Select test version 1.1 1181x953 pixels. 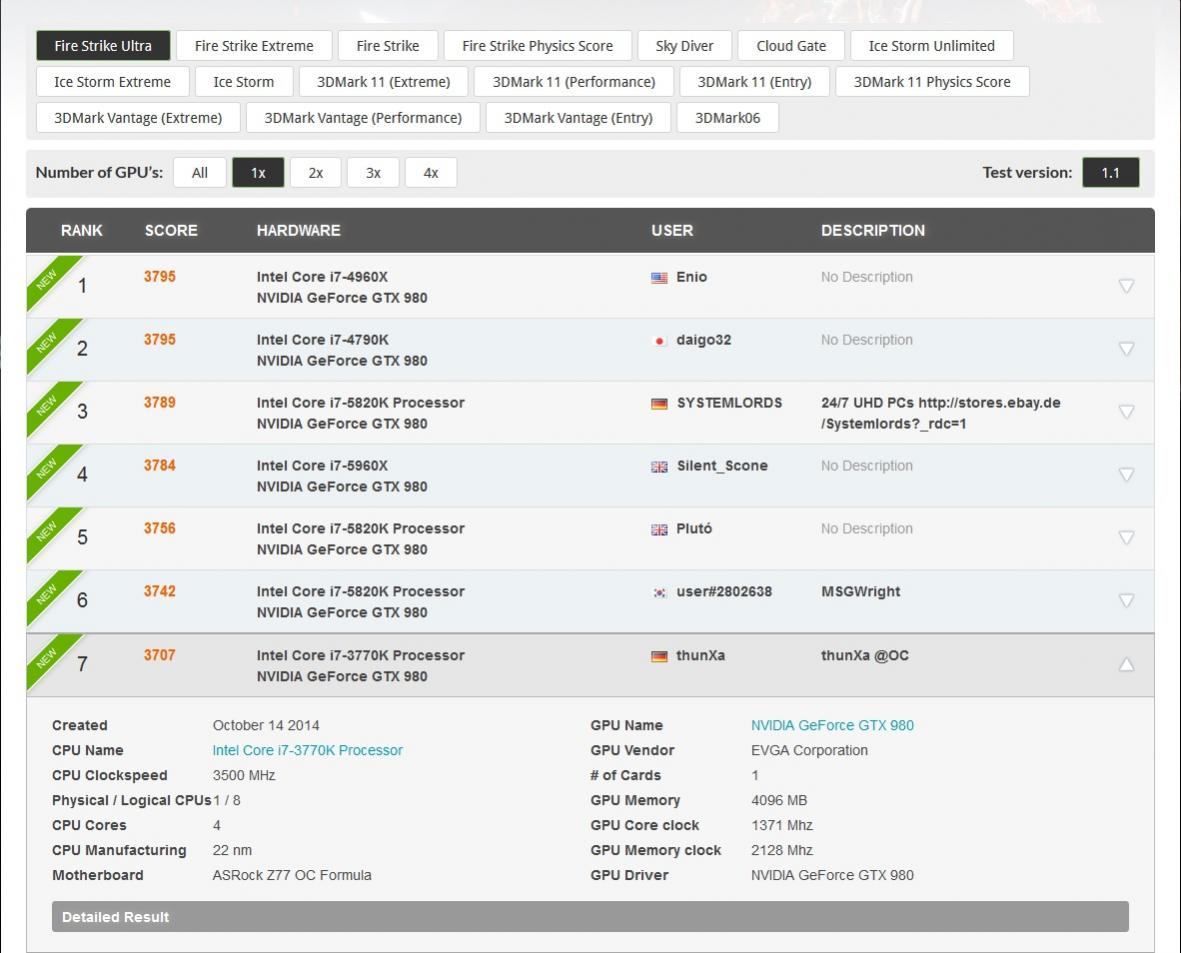(1111, 173)
